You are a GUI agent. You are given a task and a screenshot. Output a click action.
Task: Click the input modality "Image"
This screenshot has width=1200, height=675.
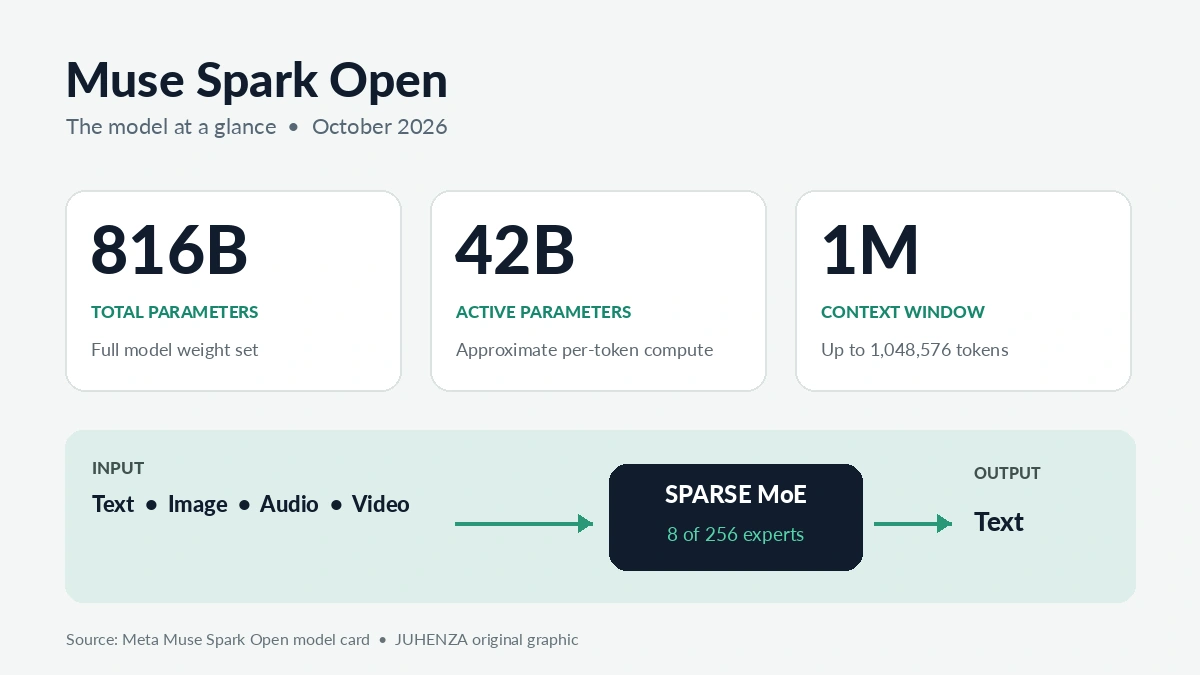point(198,504)
